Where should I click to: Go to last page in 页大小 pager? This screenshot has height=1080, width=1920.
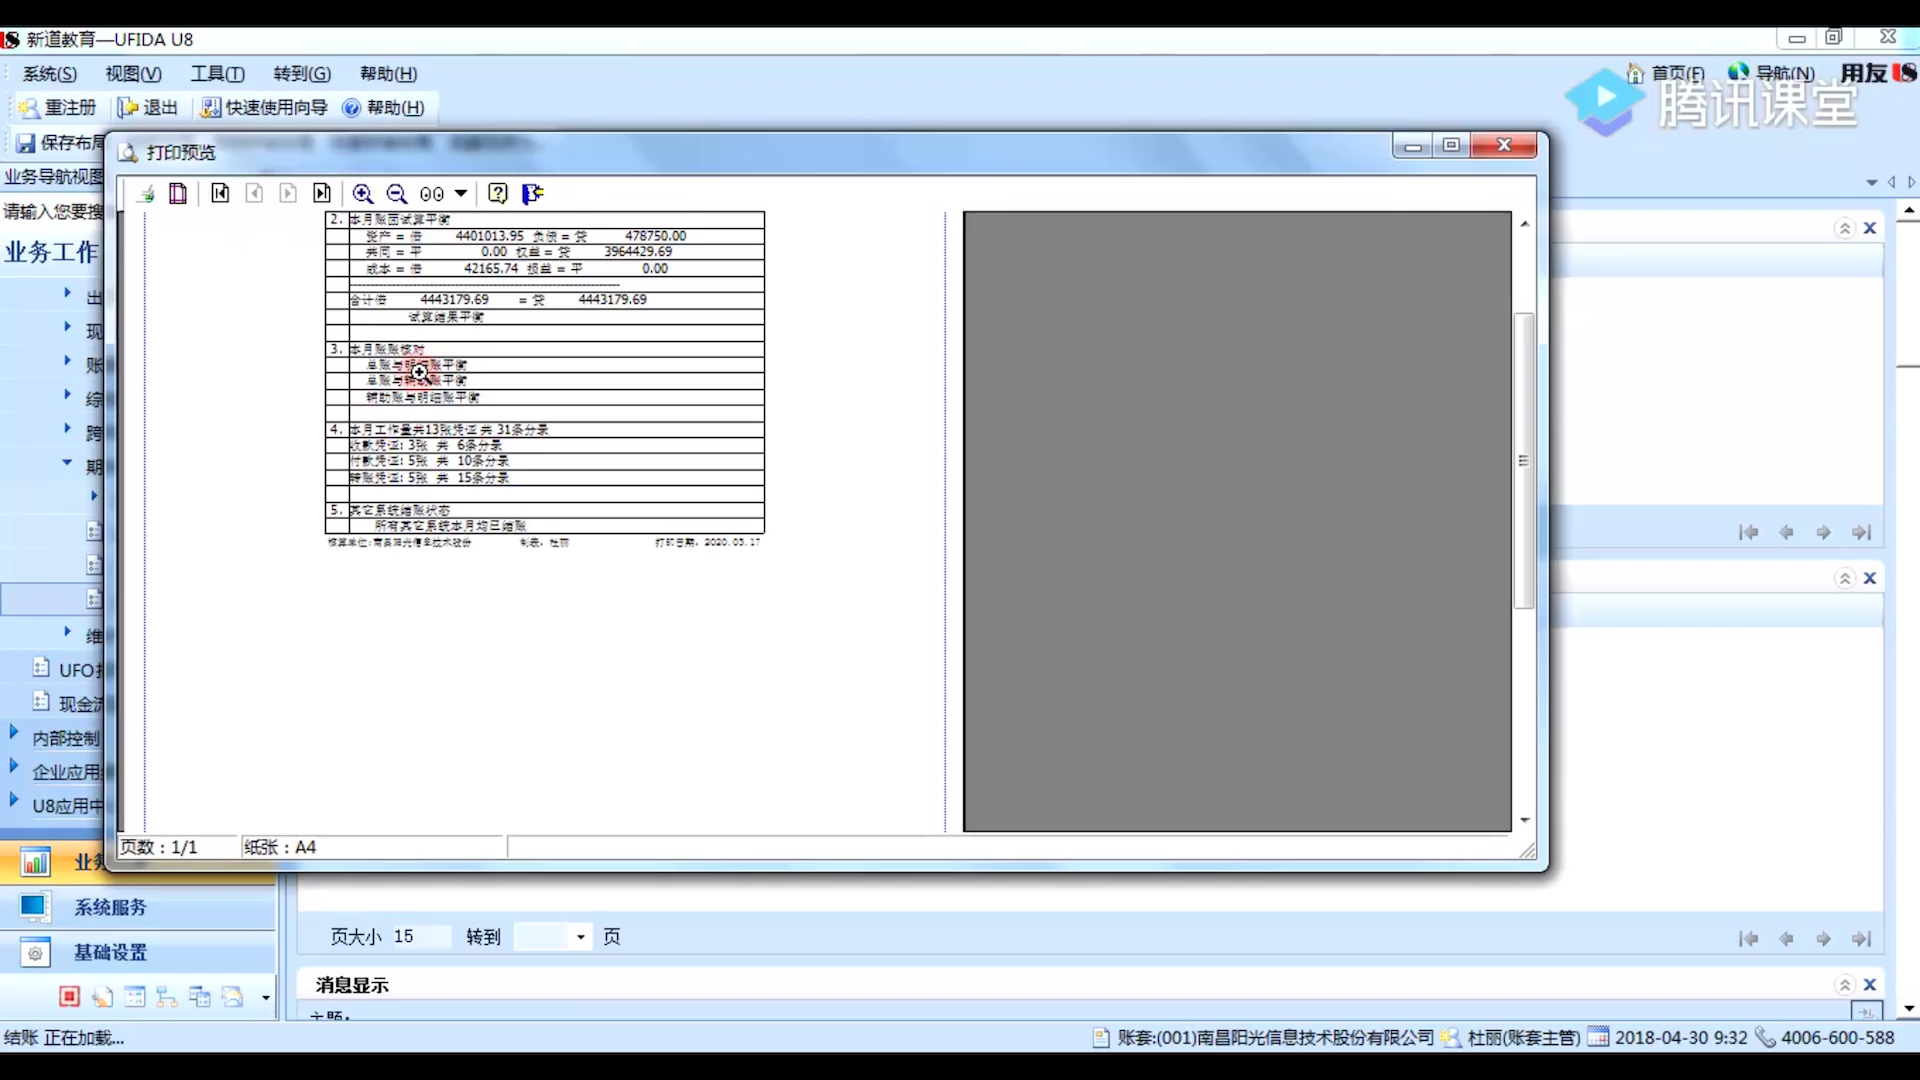[1861, 939]
